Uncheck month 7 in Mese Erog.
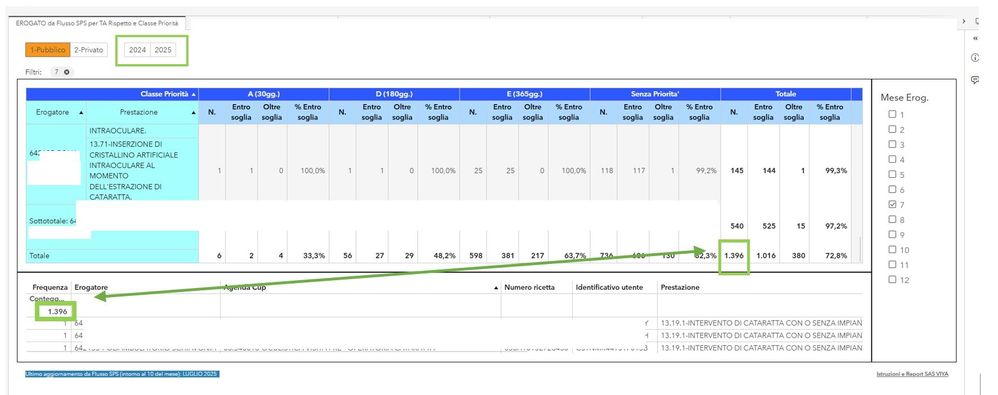Viewport: 998px width, 395px height. tap(892, 204)
